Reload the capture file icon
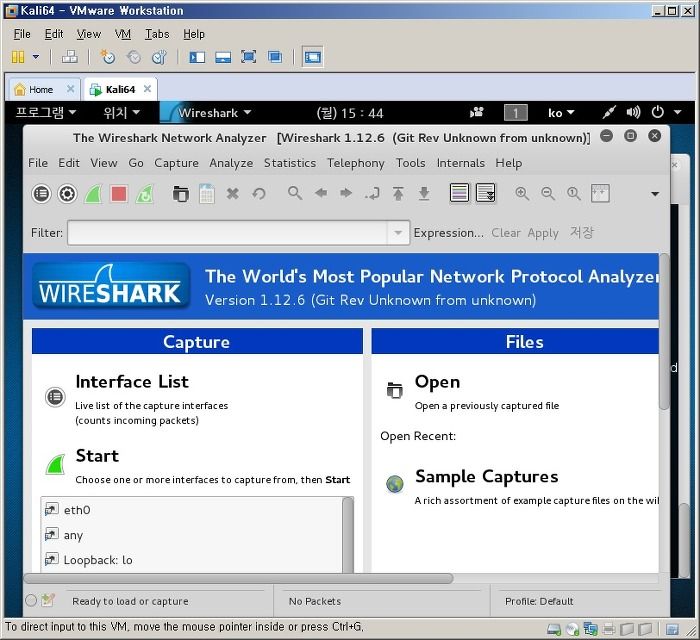 click(x=258, y=194)
